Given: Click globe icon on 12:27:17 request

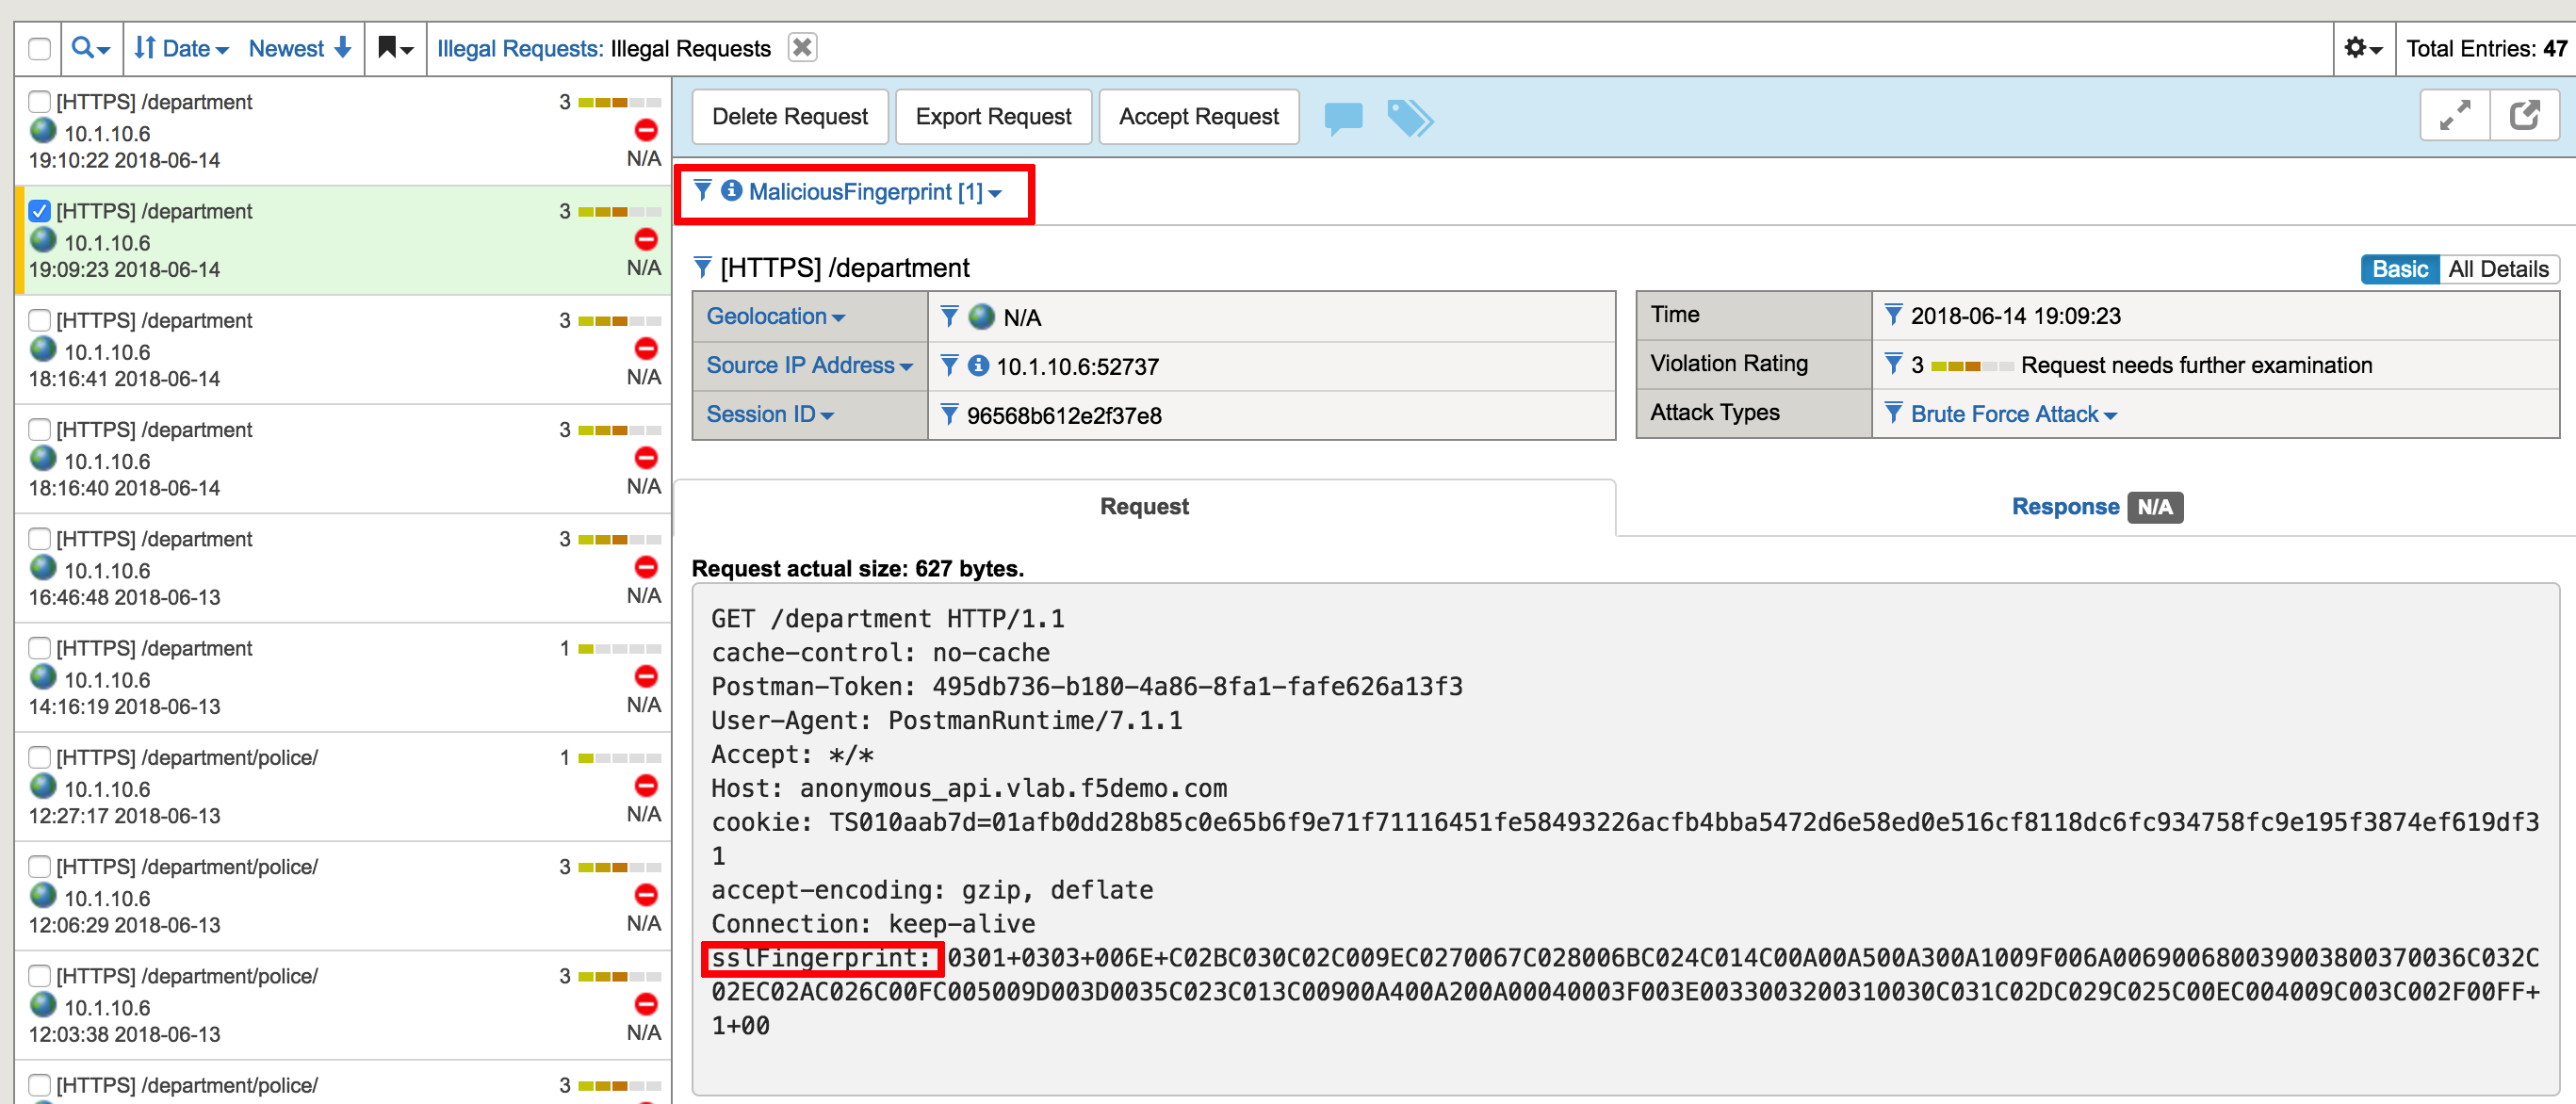Looking at the screenshot, I should coord(43,786).
